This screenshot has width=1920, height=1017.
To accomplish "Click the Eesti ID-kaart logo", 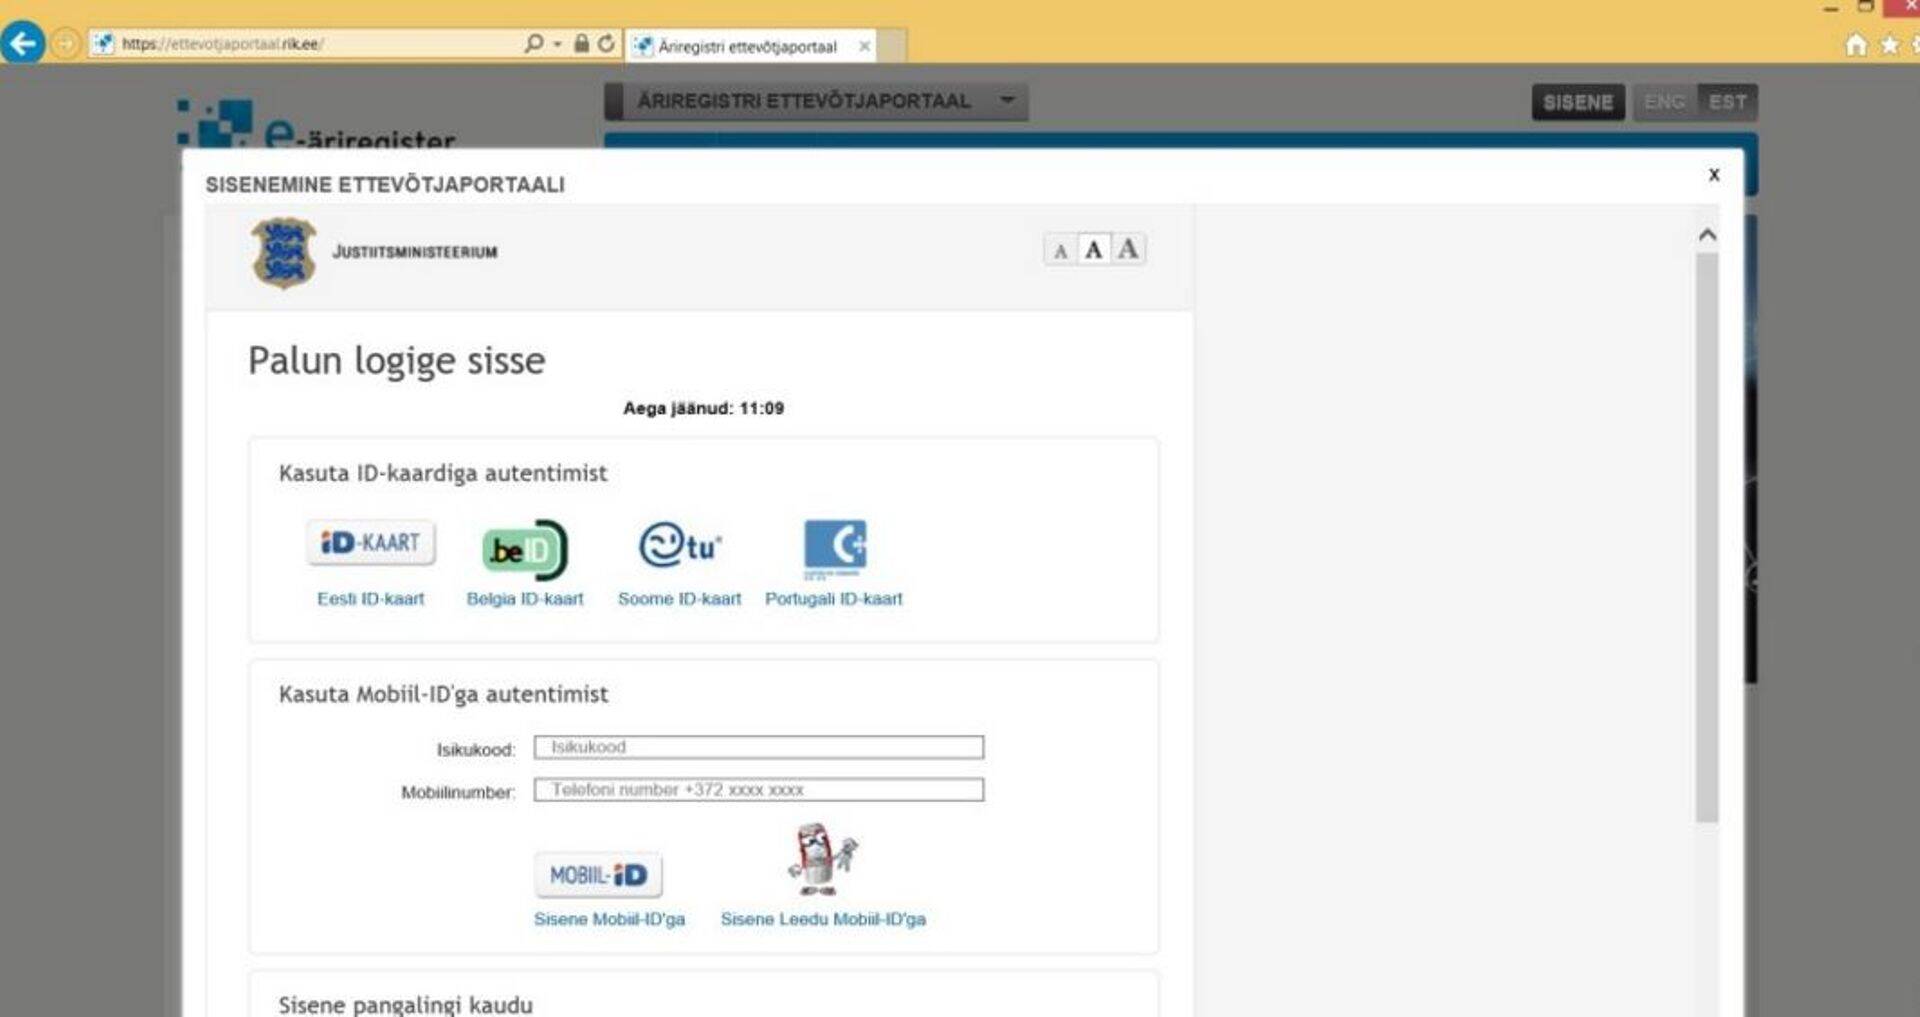I will (x=370, y=543).
